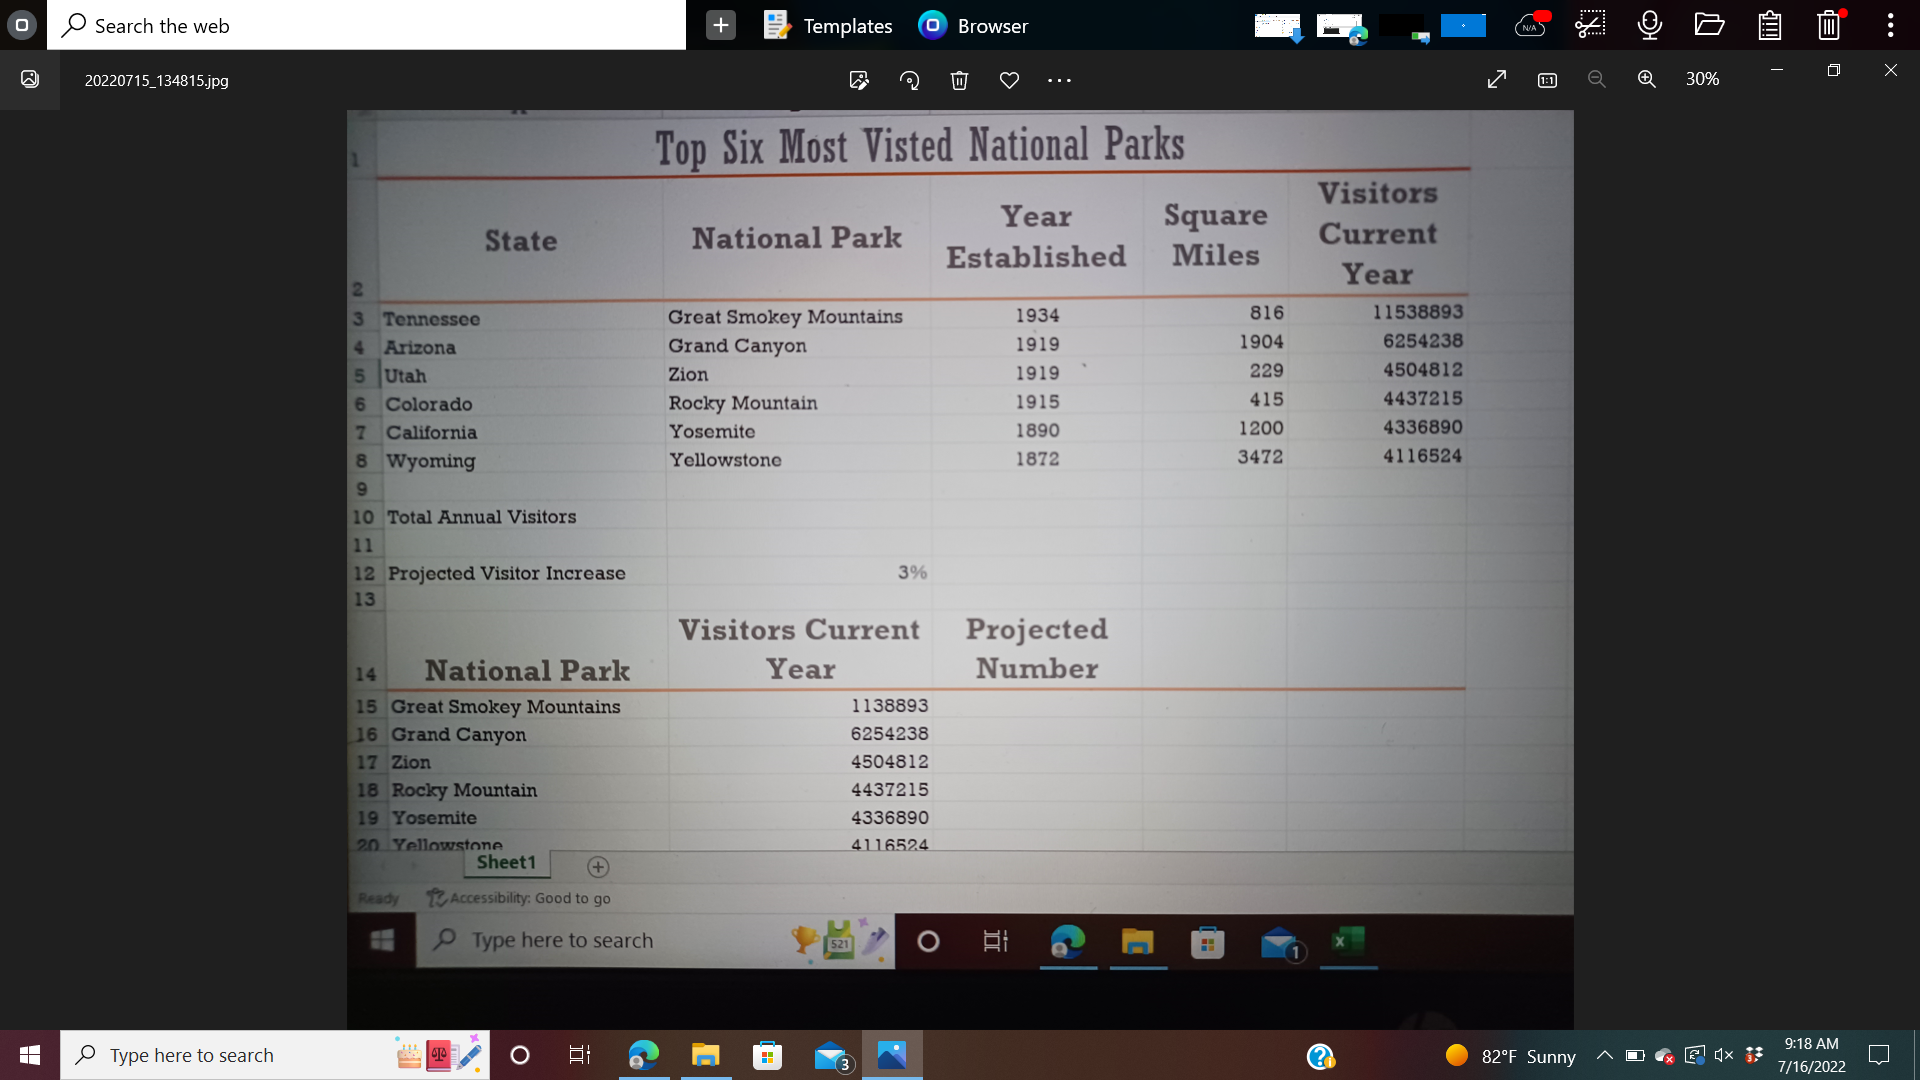This screenshot has height=1080, width=1920.
Task: Zoom in on the photo
Action: coord(1647,79)
